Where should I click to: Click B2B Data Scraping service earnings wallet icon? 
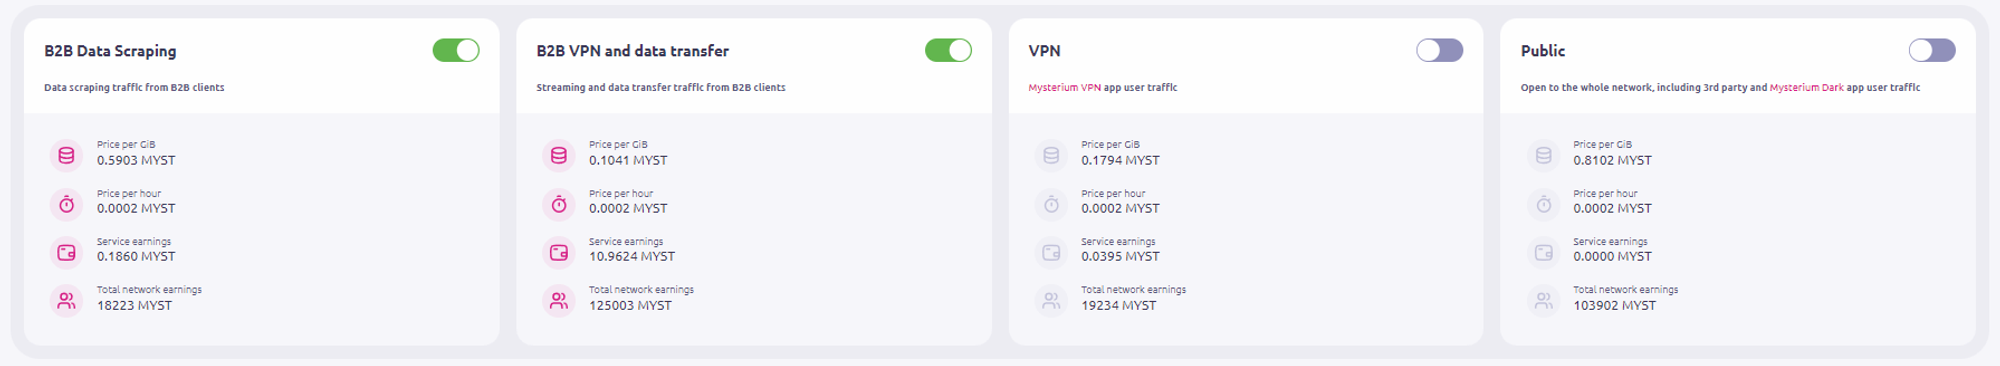tap(67, 252)
